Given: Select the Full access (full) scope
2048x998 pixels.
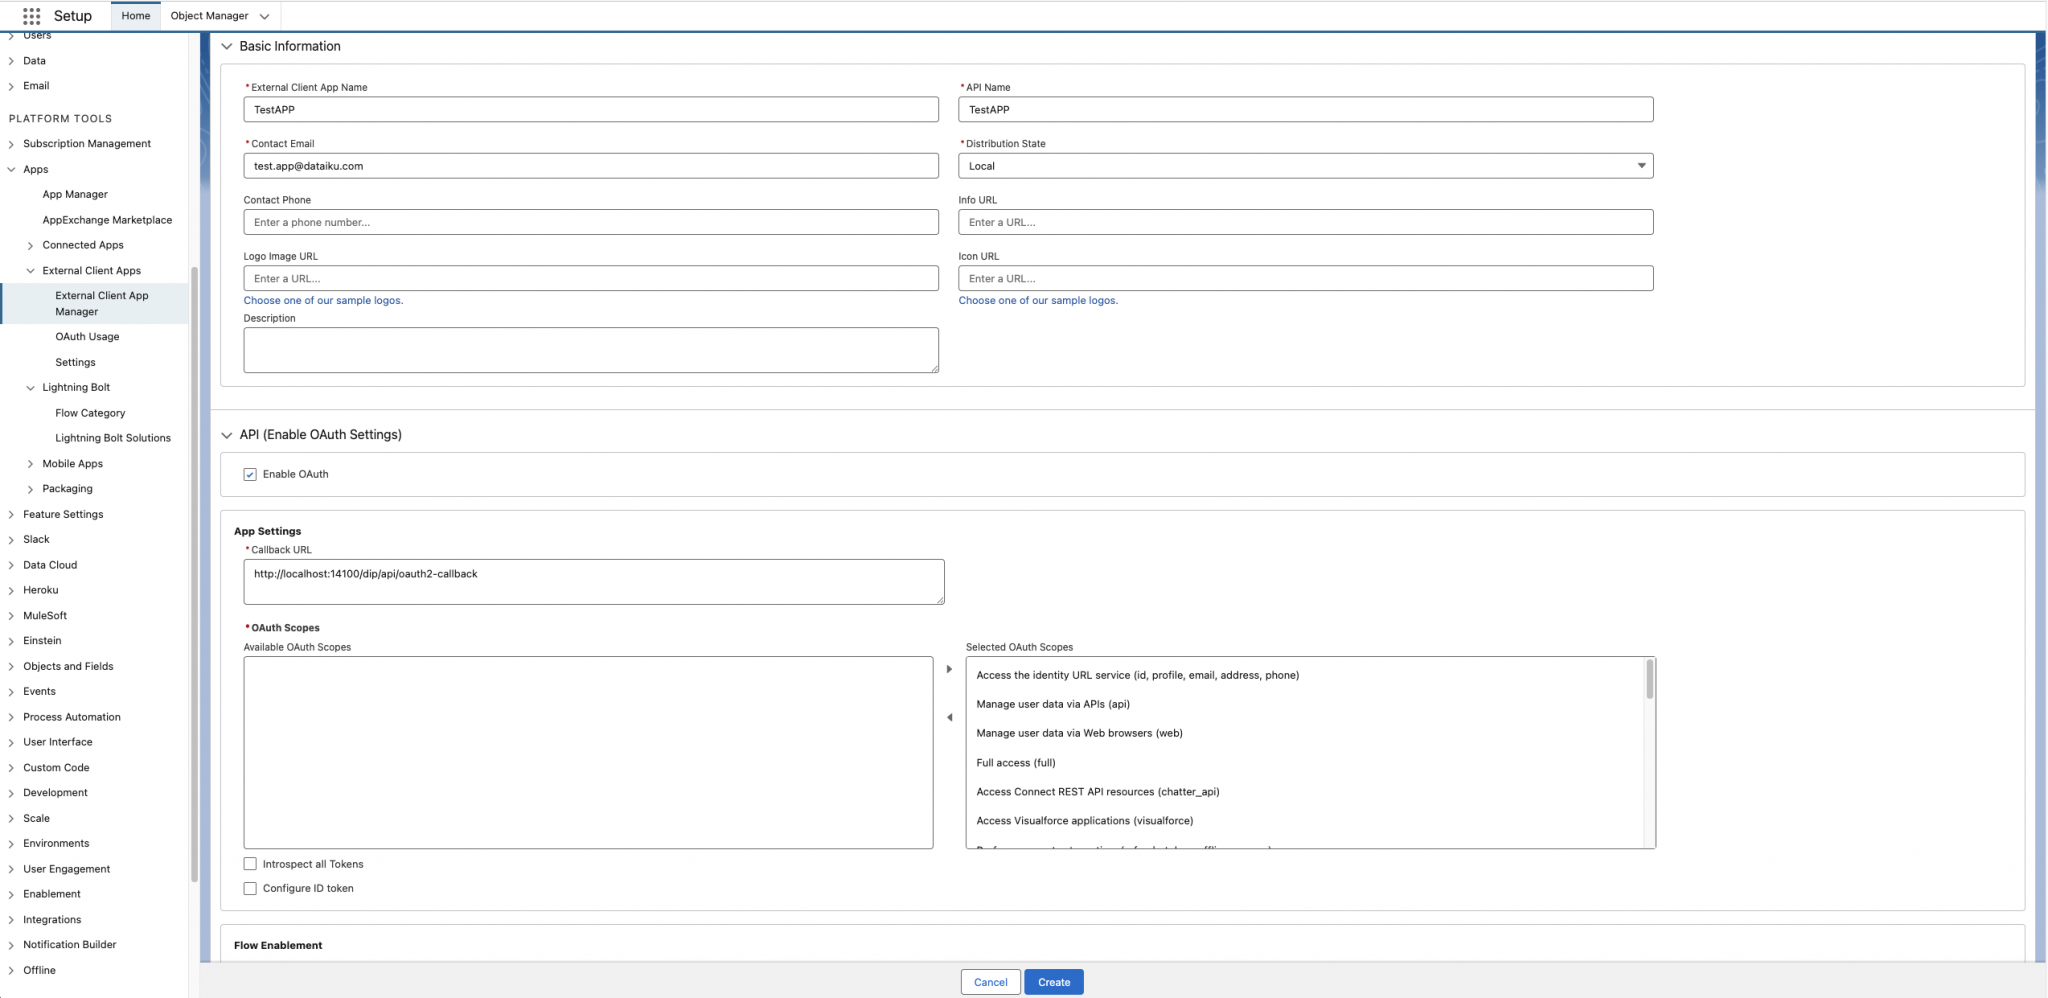Looking at the screenshot, I should (x=1014, y=762).
